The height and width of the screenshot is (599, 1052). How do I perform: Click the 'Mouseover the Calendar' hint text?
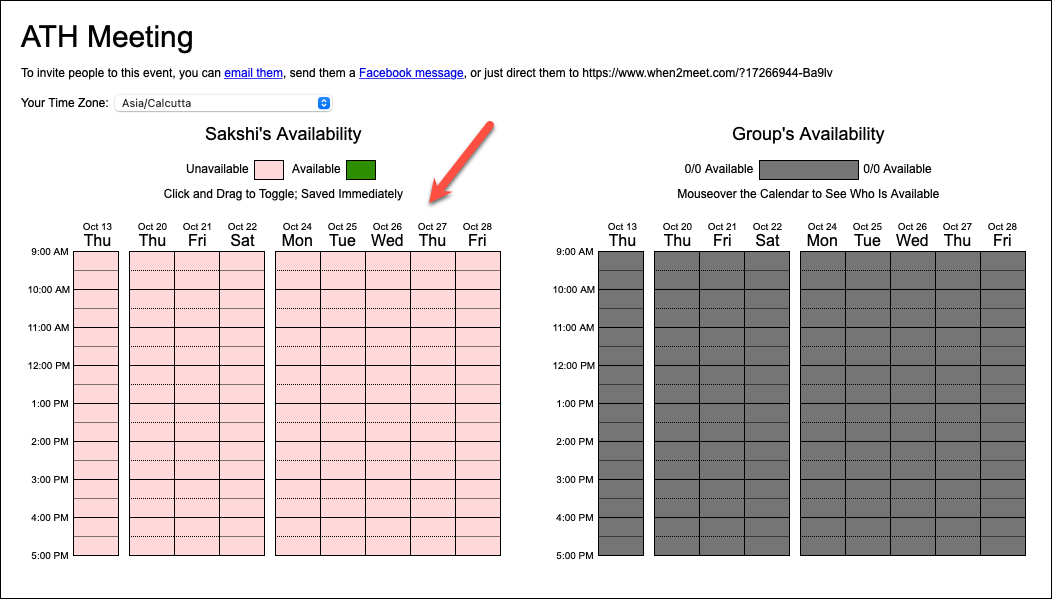point(808,194)
